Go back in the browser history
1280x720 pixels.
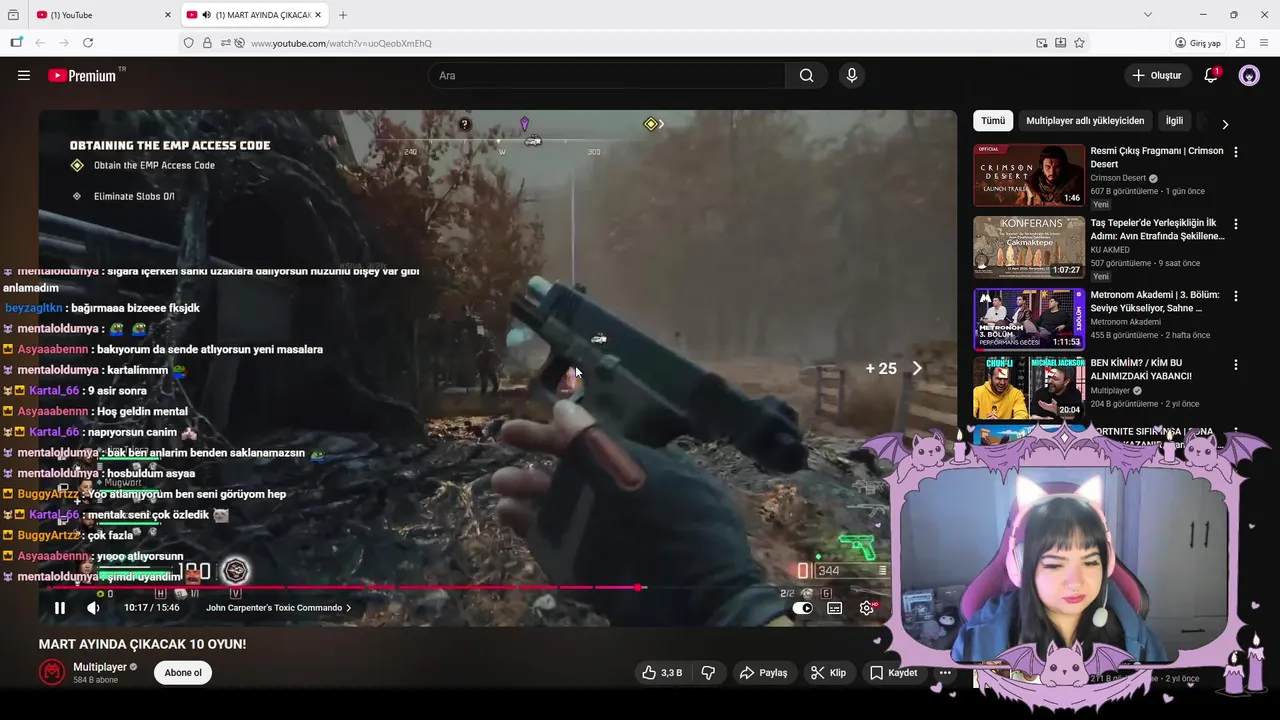[40, 43]
